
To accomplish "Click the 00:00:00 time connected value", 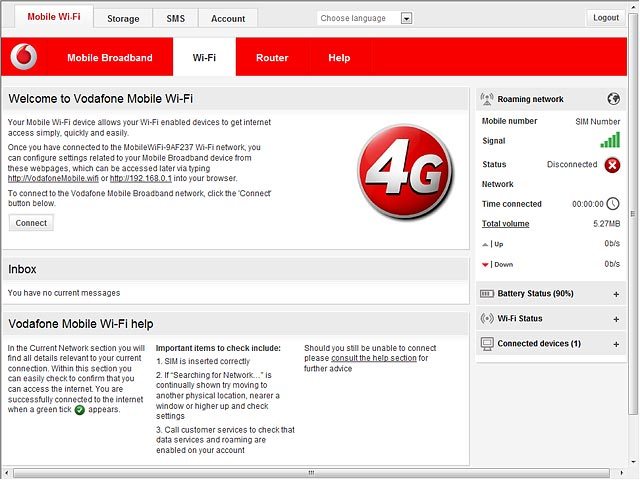I will pyautogui.click(x=587, y=204).
